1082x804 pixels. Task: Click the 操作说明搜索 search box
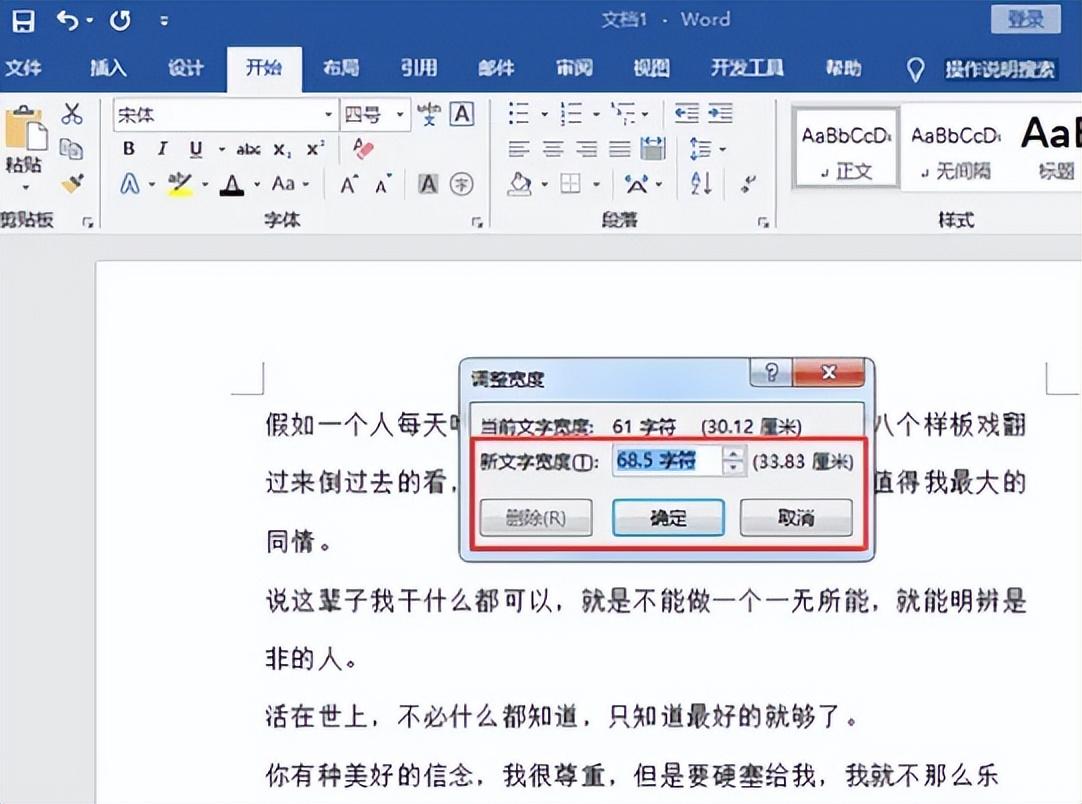point(999,69)
